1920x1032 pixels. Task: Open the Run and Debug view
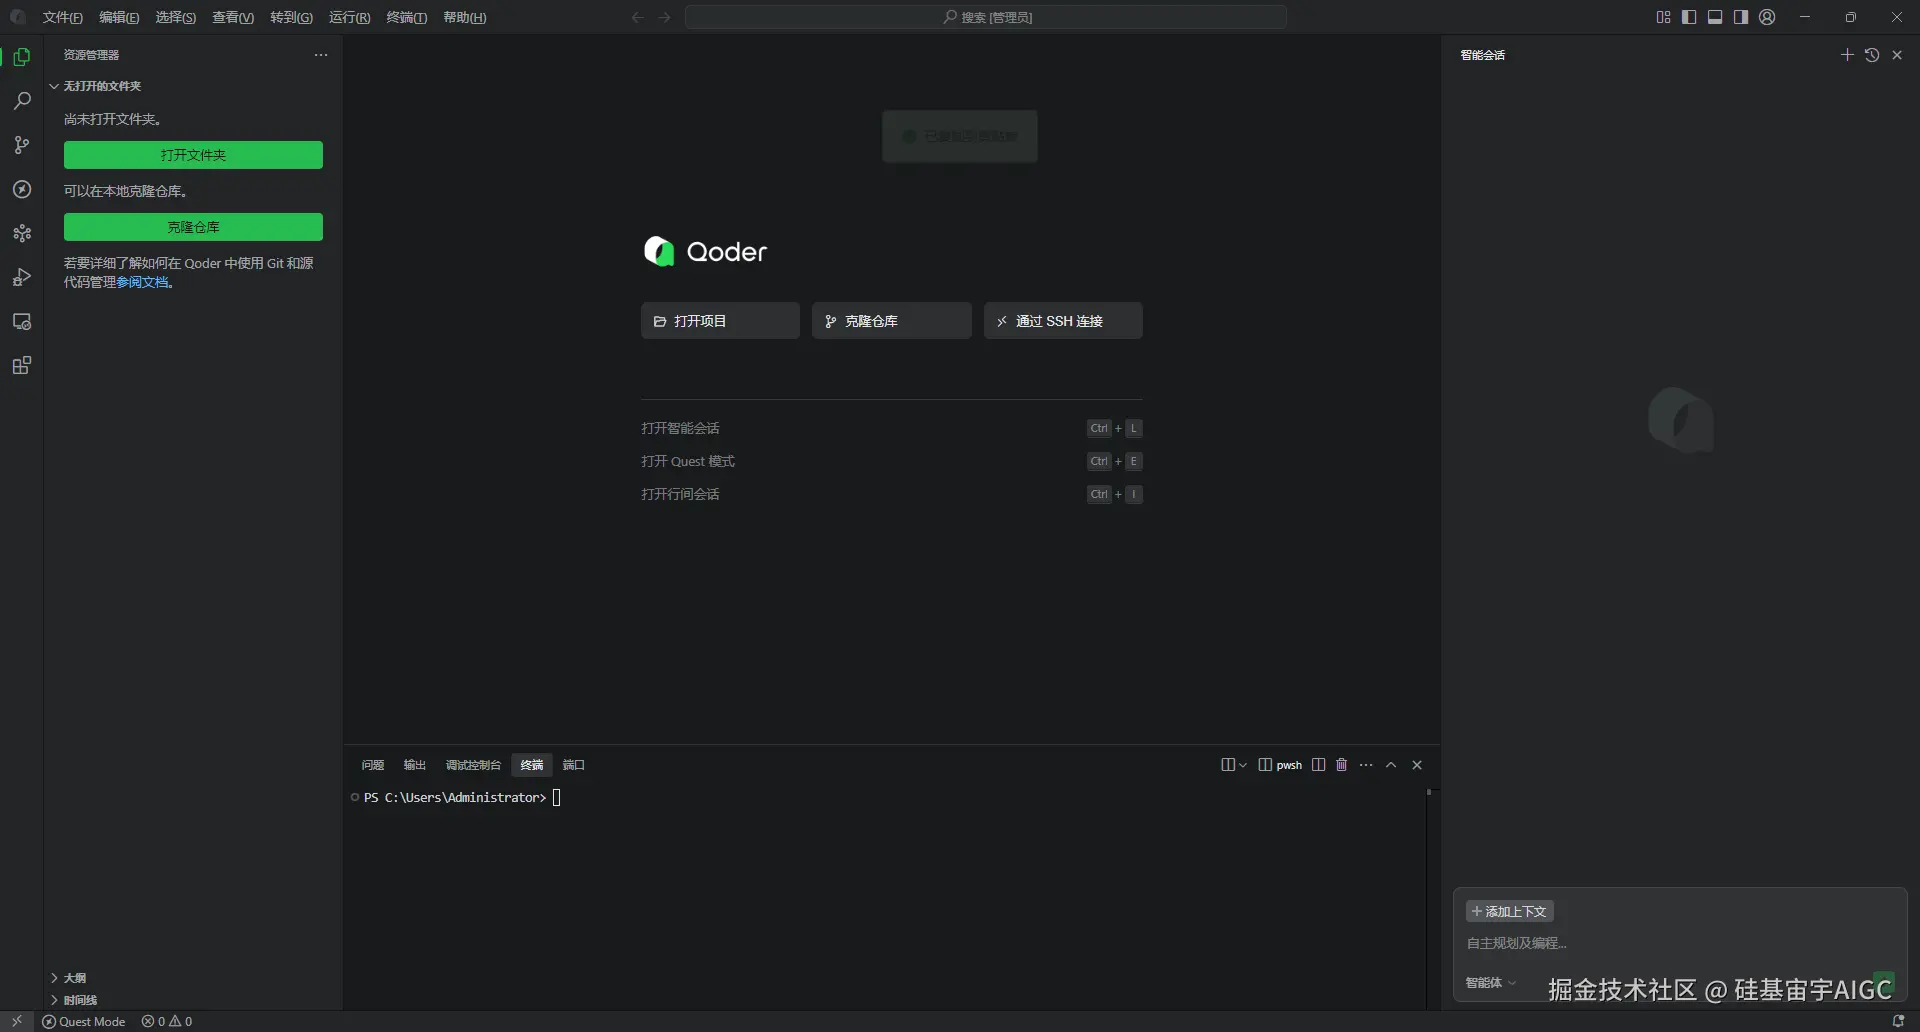tap(22, 278)
